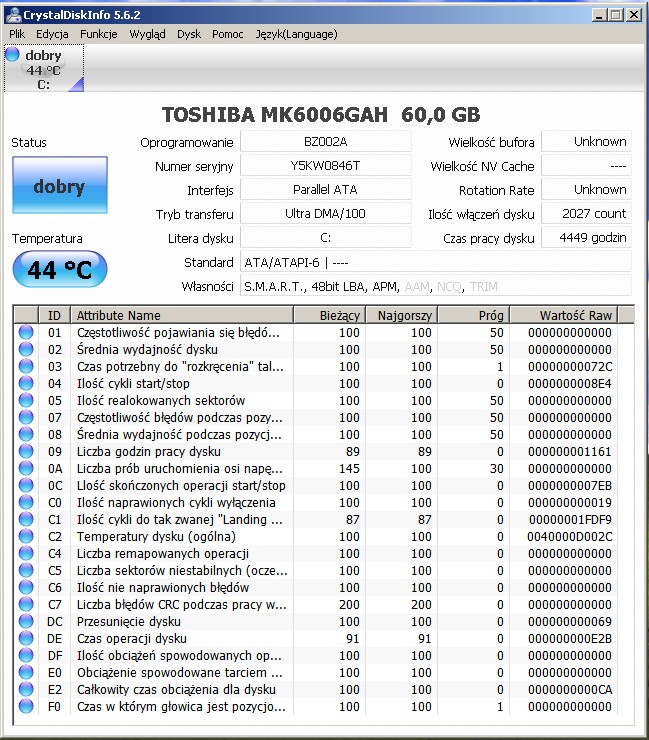Open the Wygląd menu

[x=147, y=34]
